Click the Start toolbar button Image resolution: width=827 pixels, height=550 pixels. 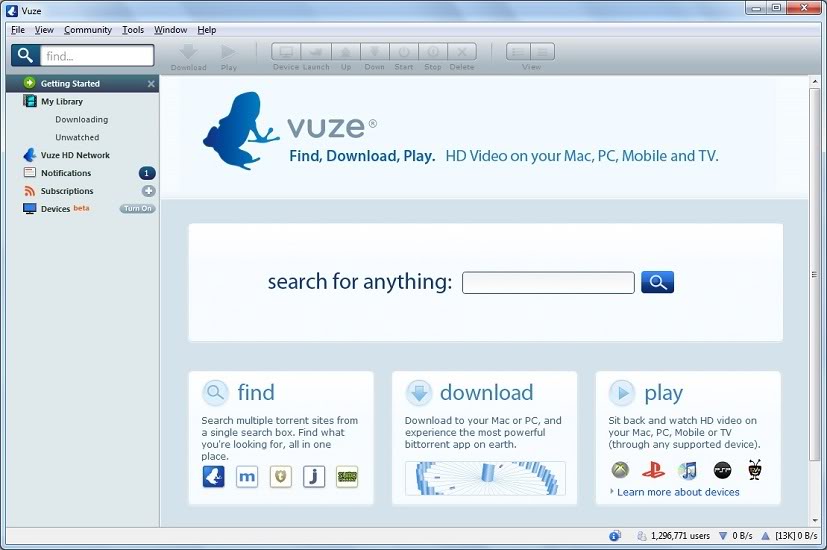[x=403, y=52]
